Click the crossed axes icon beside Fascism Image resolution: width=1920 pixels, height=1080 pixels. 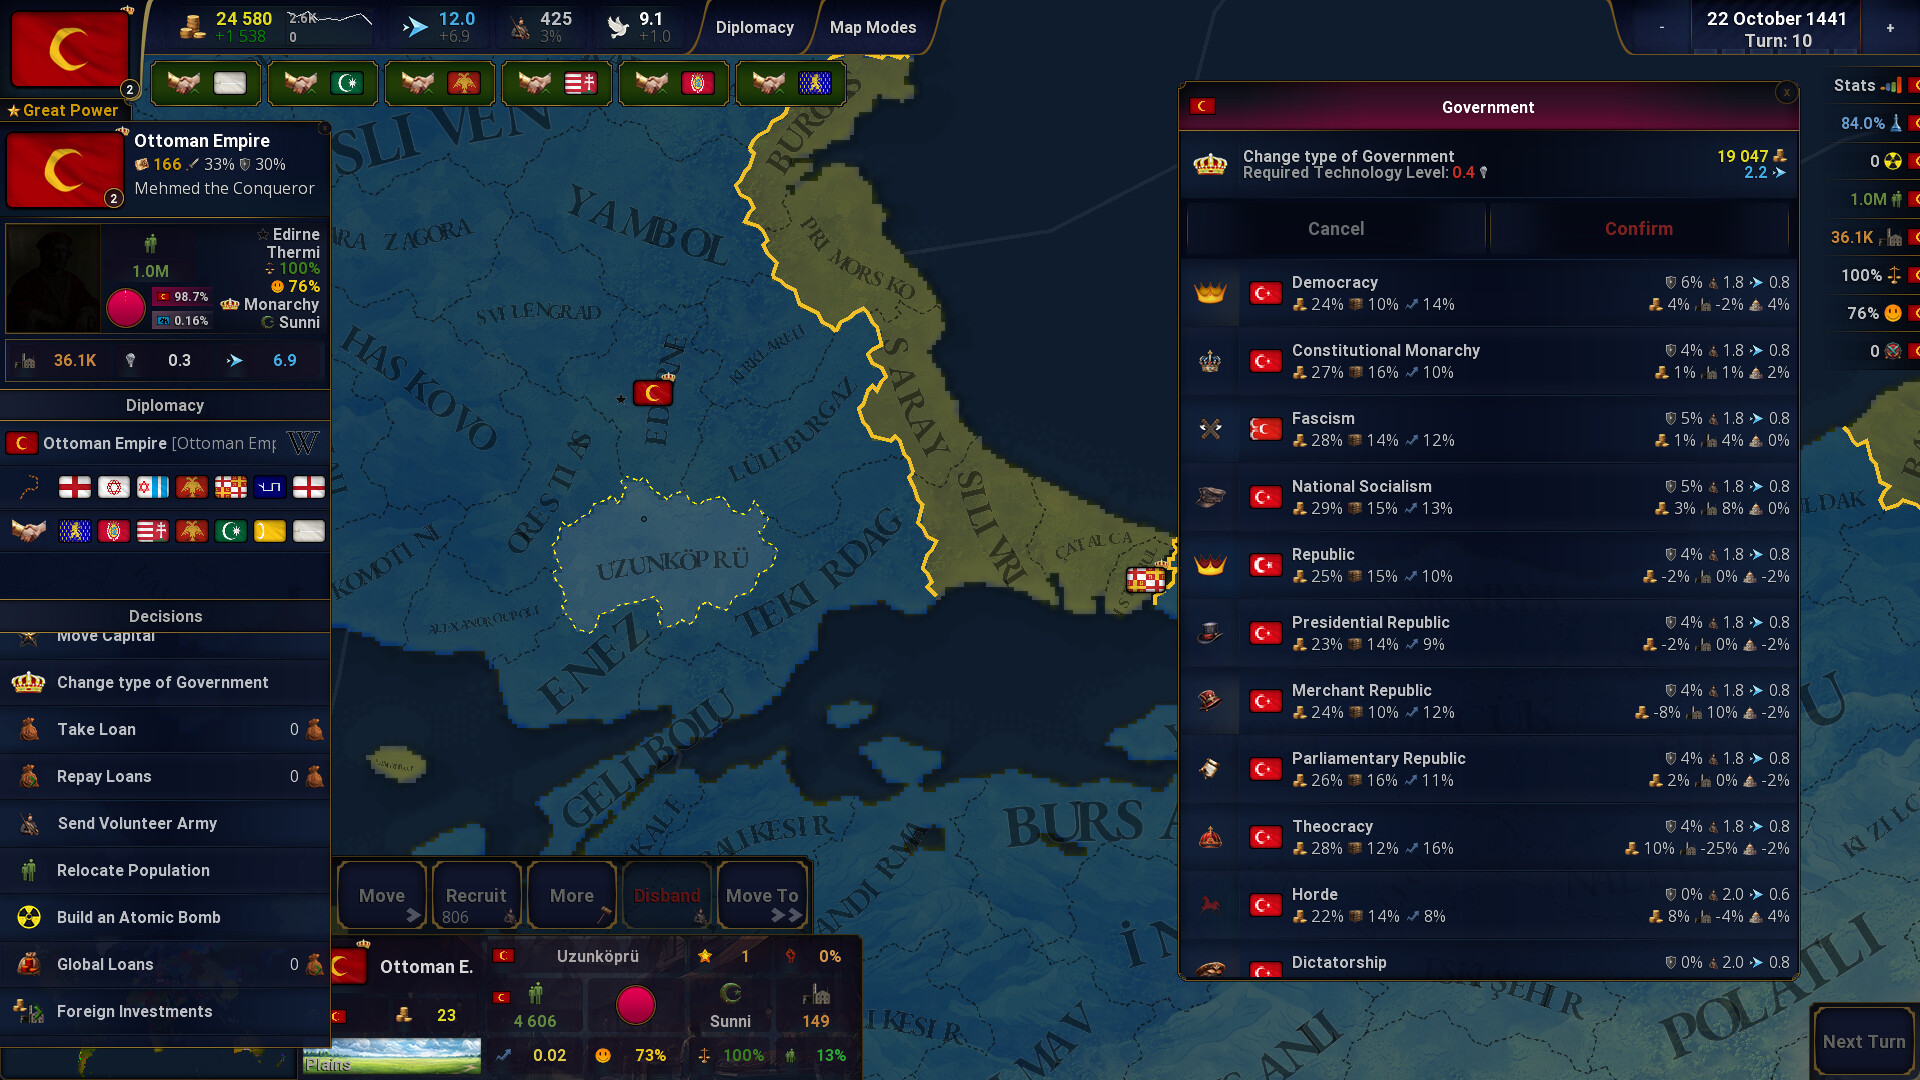tap(1211, 429)
